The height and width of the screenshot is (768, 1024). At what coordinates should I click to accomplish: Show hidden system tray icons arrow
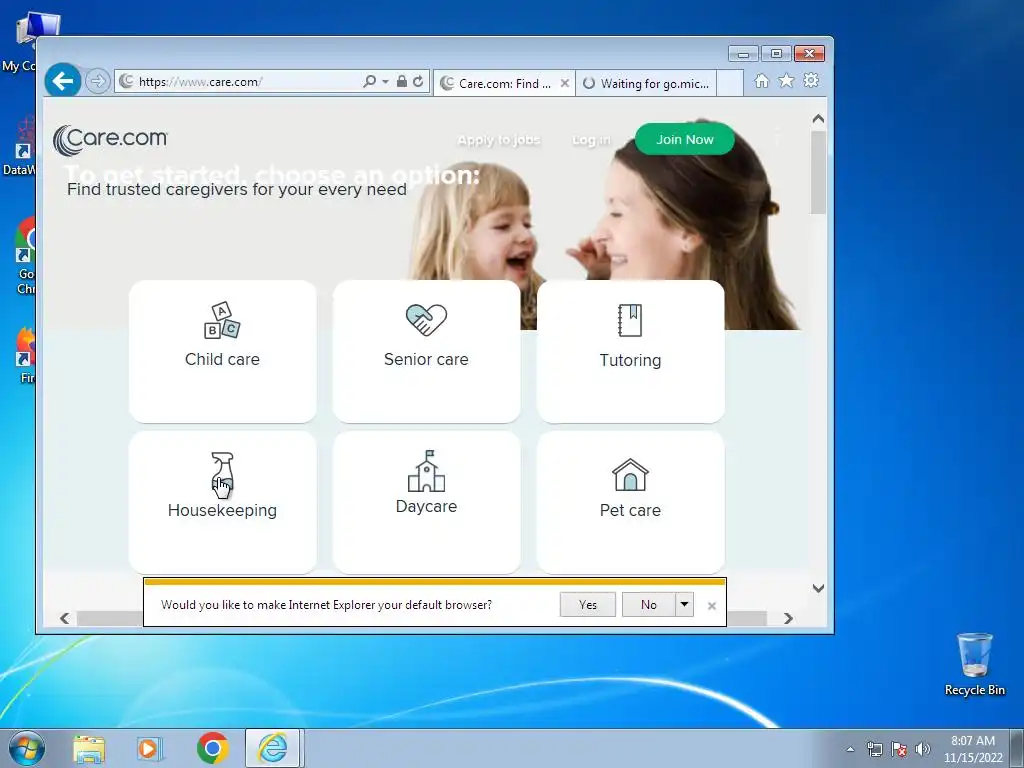click(x=850, y=749)
